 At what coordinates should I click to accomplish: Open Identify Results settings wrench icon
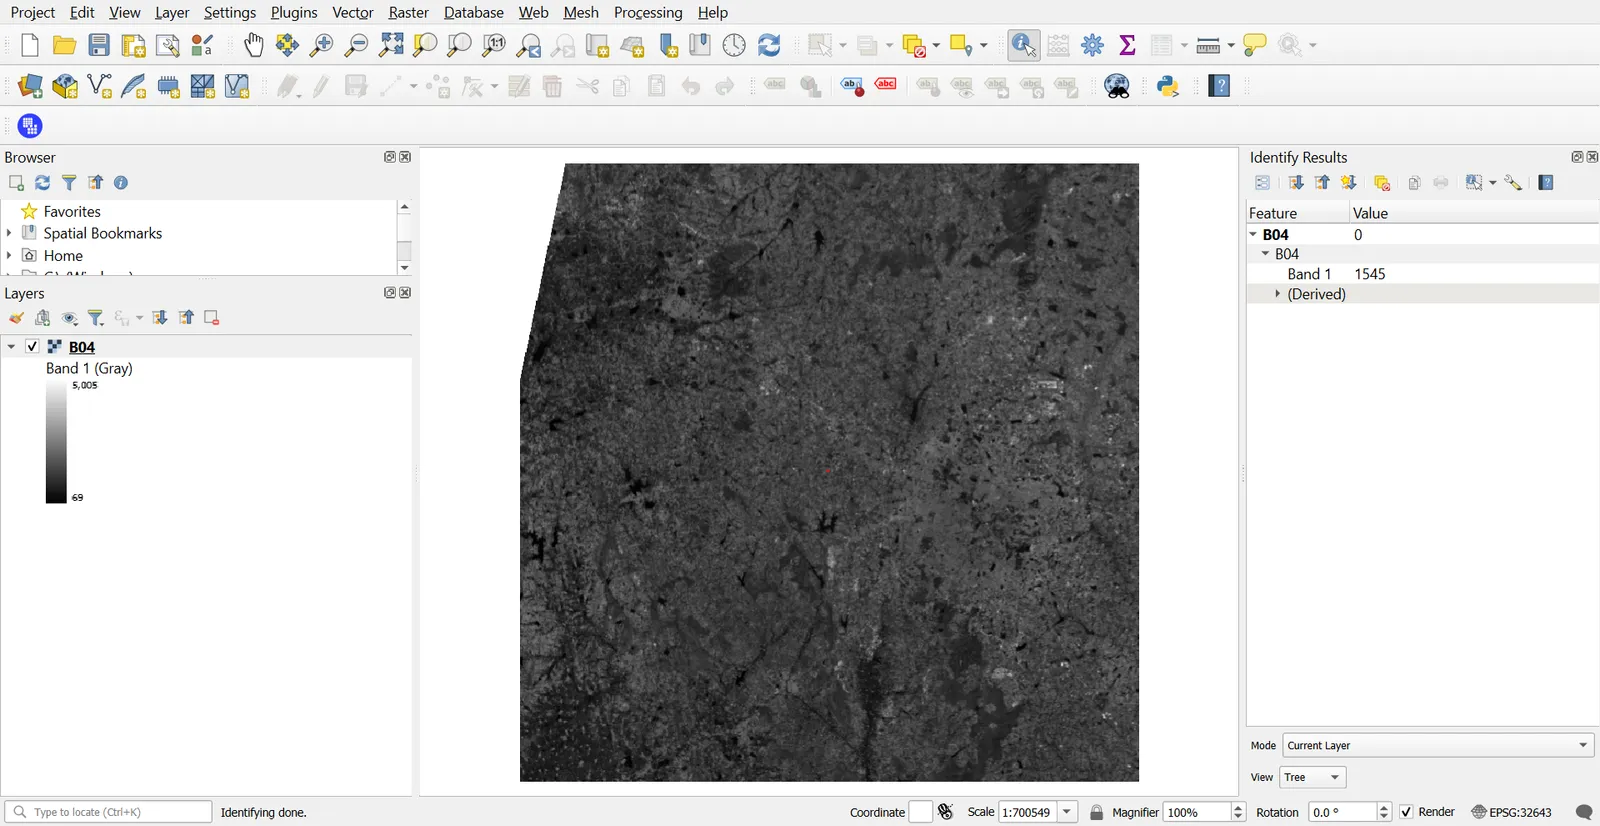[1514, 183]
